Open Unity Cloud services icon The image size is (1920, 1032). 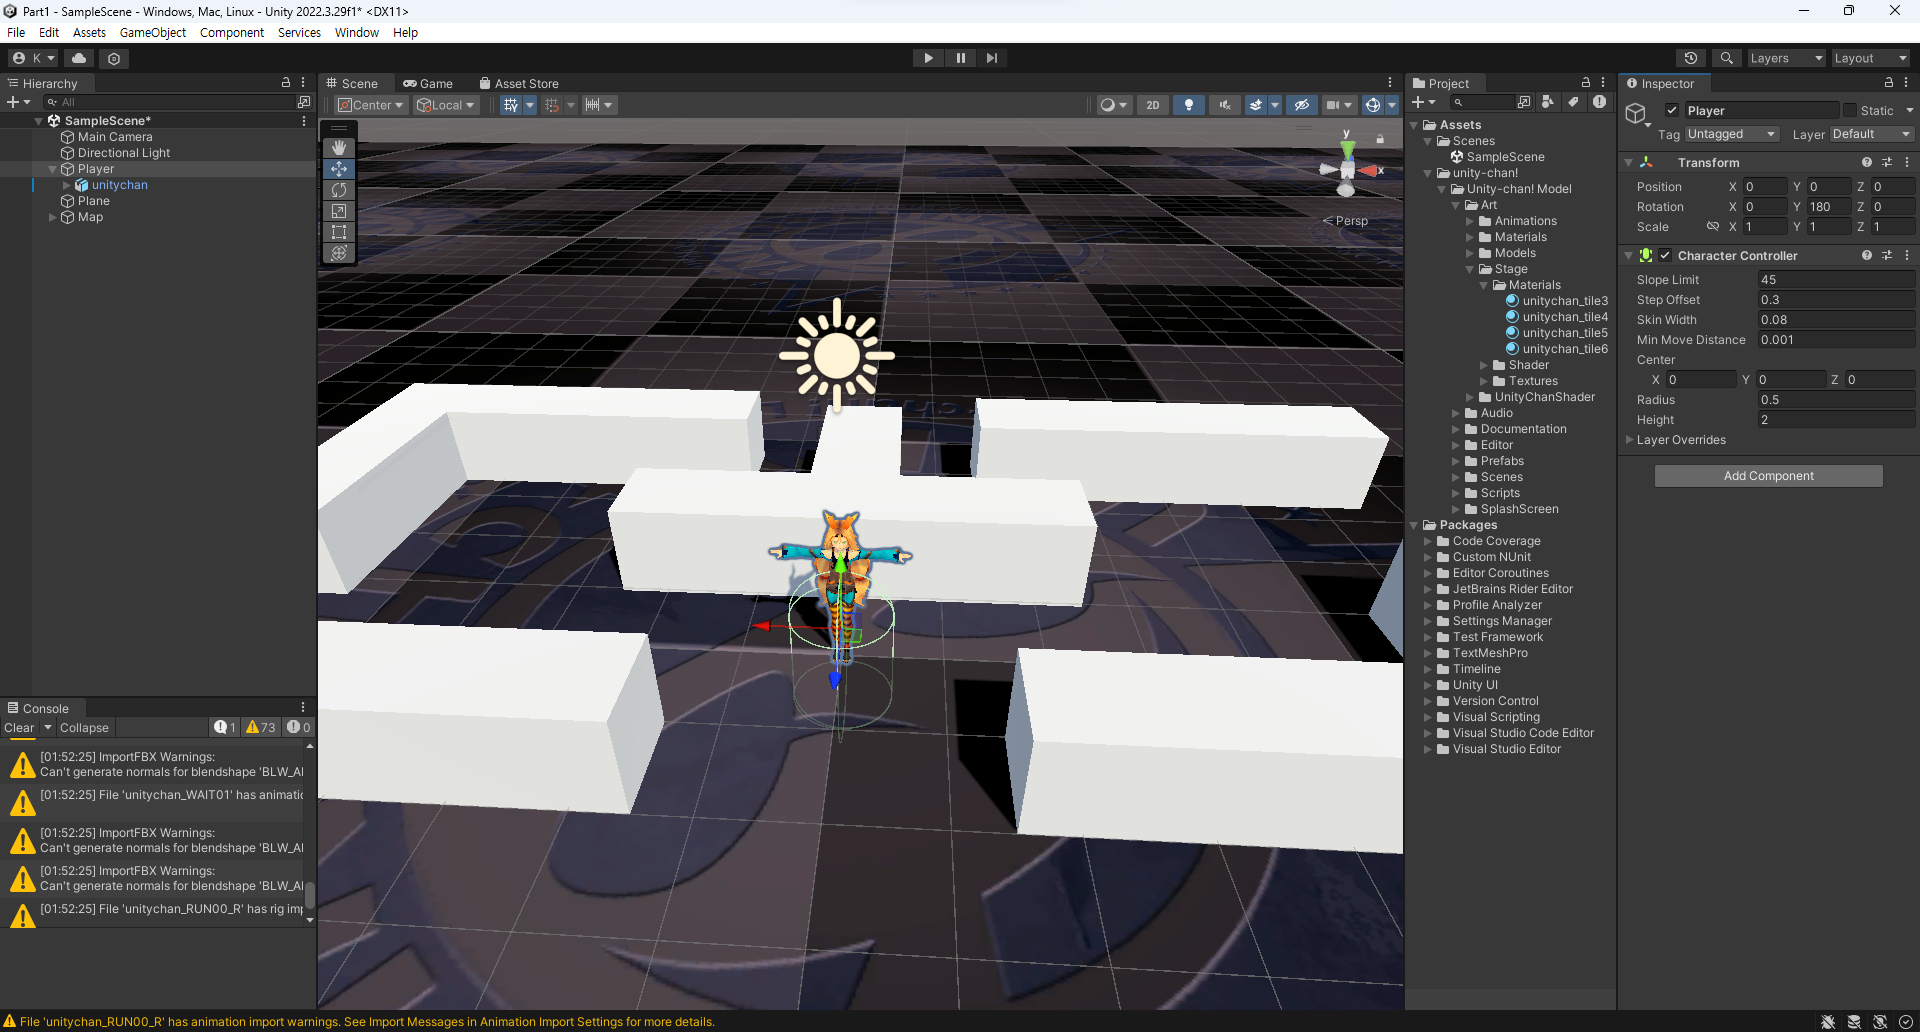click(79, 58)
